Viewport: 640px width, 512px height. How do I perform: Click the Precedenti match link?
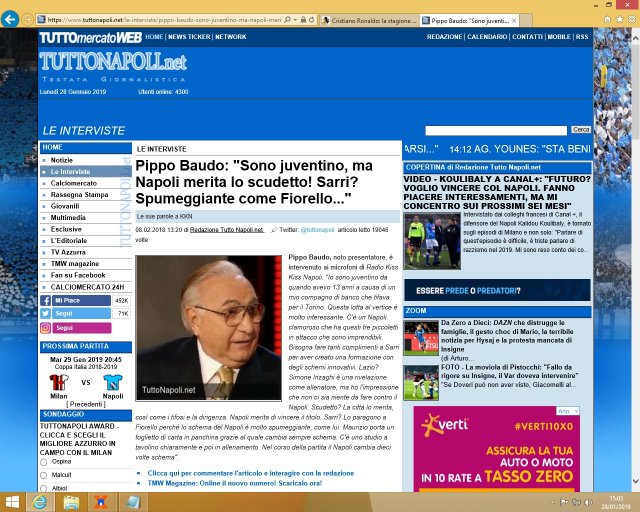click(x=85, y=403)
